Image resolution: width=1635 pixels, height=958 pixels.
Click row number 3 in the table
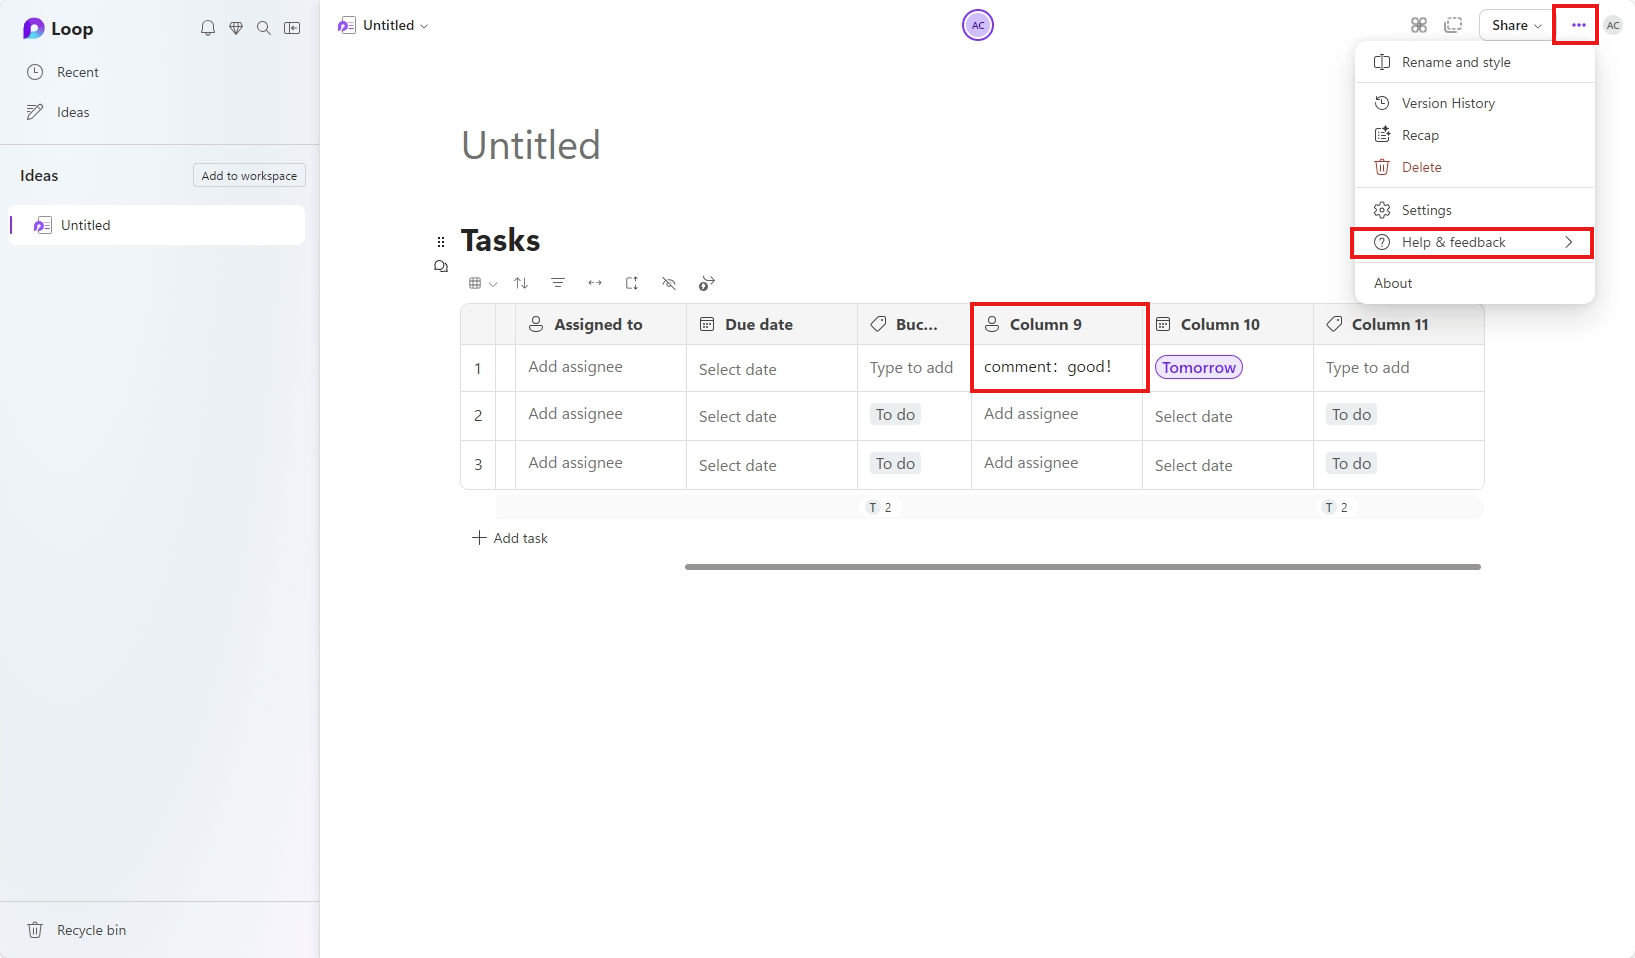478,465
